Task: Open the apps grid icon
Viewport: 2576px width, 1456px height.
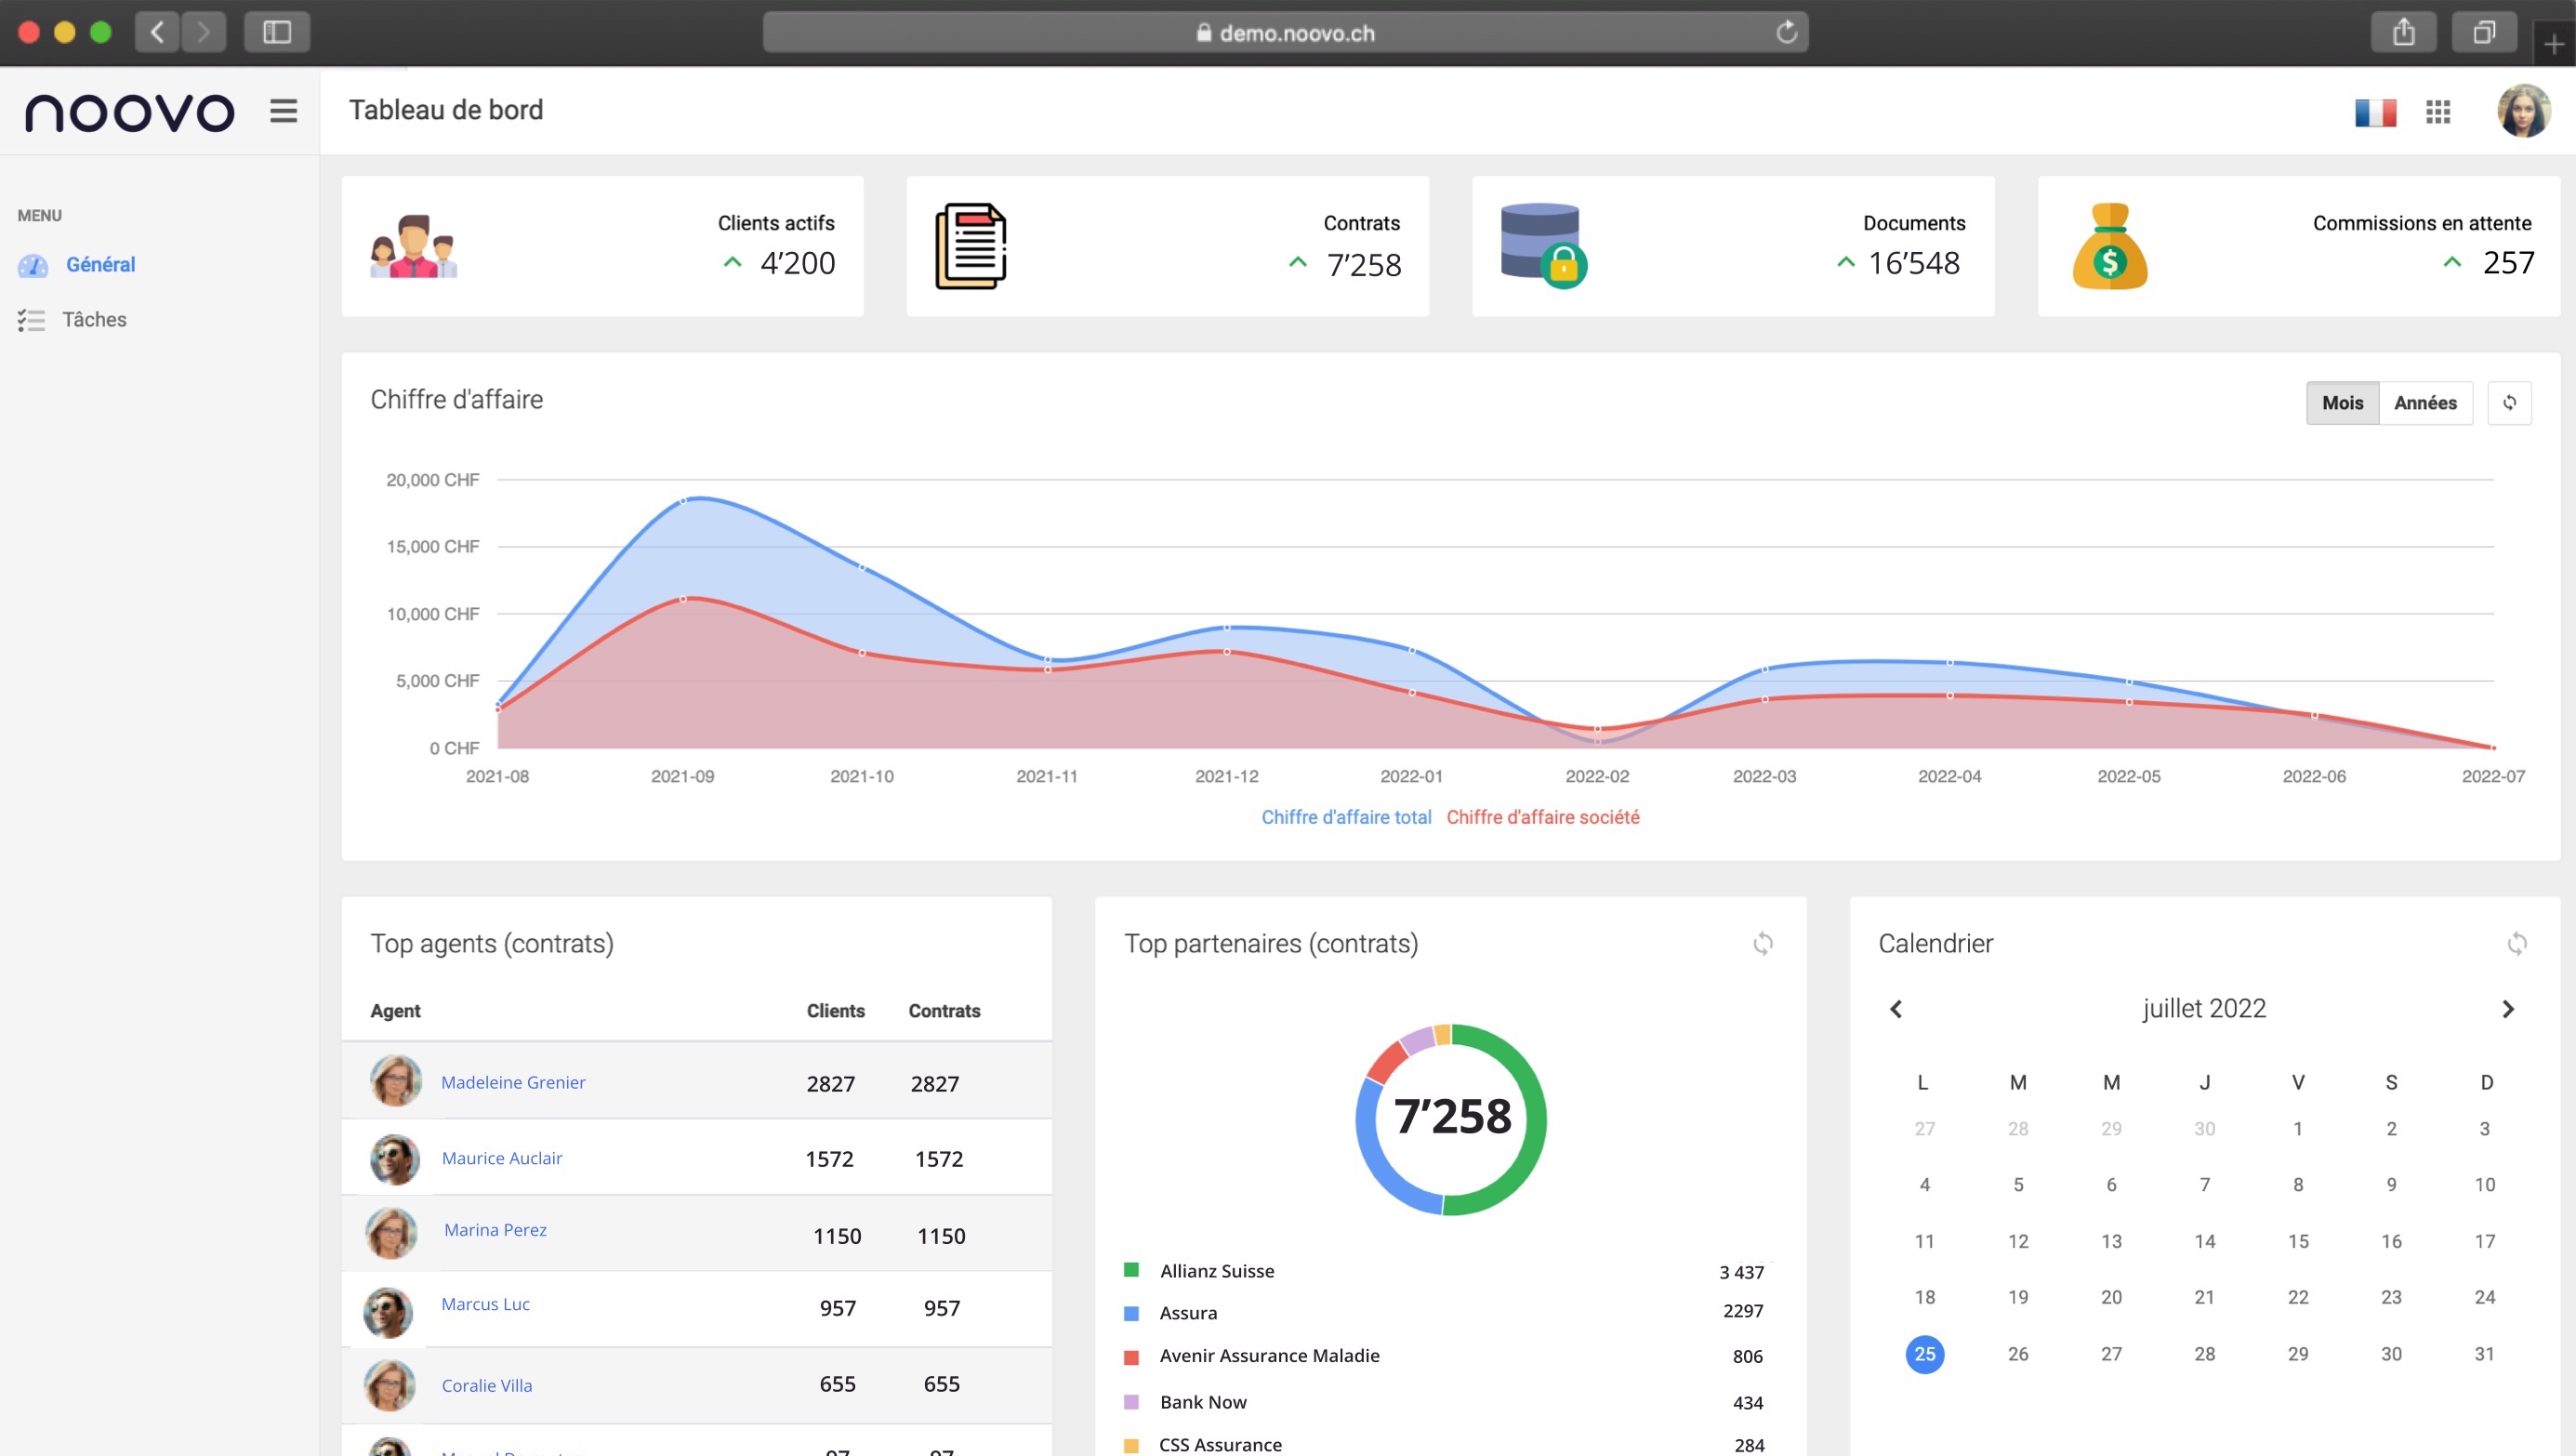Action: click(x=2438, y=112)
